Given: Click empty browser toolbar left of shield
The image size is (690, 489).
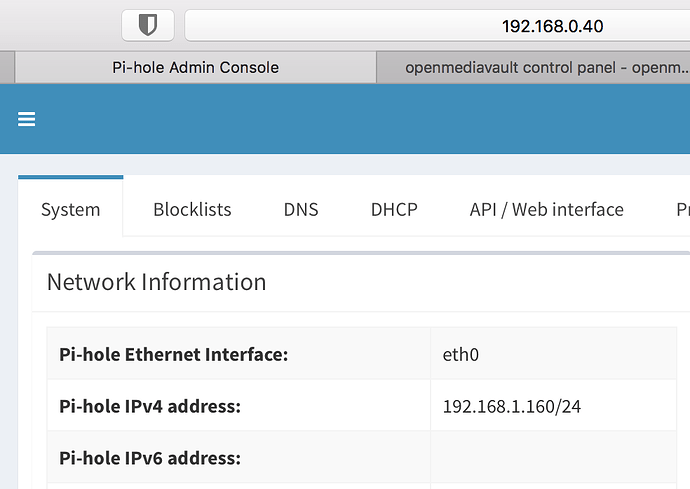Looking at the screenshot, I should pyautogui.click(x=60, y=25).
